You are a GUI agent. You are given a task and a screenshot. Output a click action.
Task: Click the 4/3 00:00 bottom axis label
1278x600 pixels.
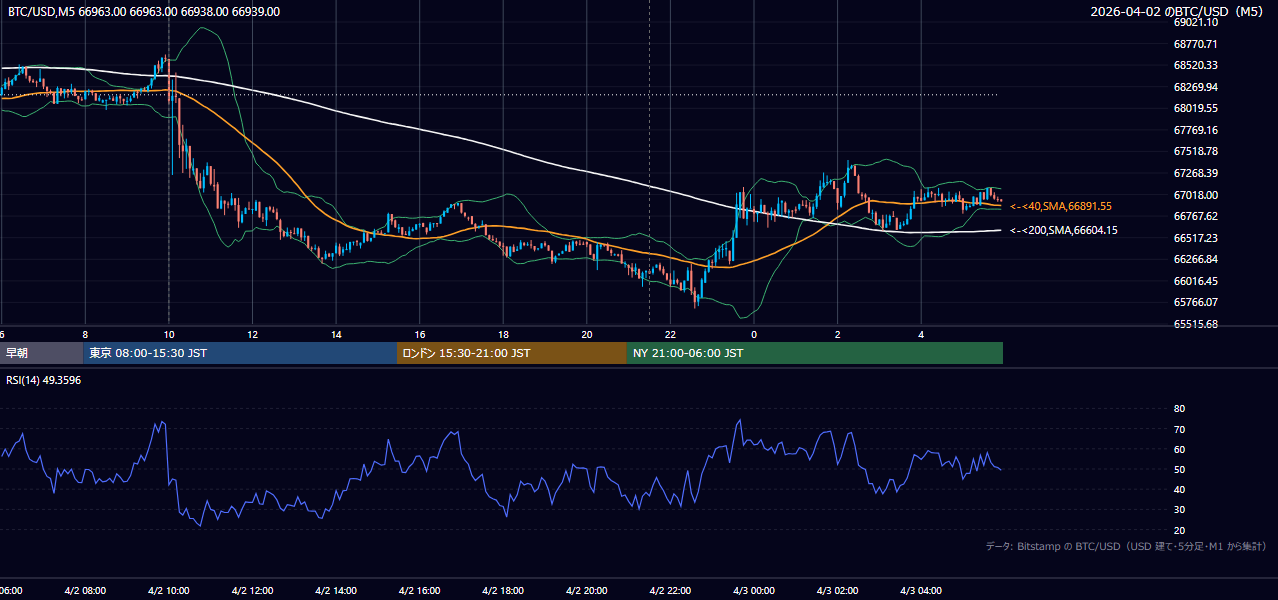point(754,591)
